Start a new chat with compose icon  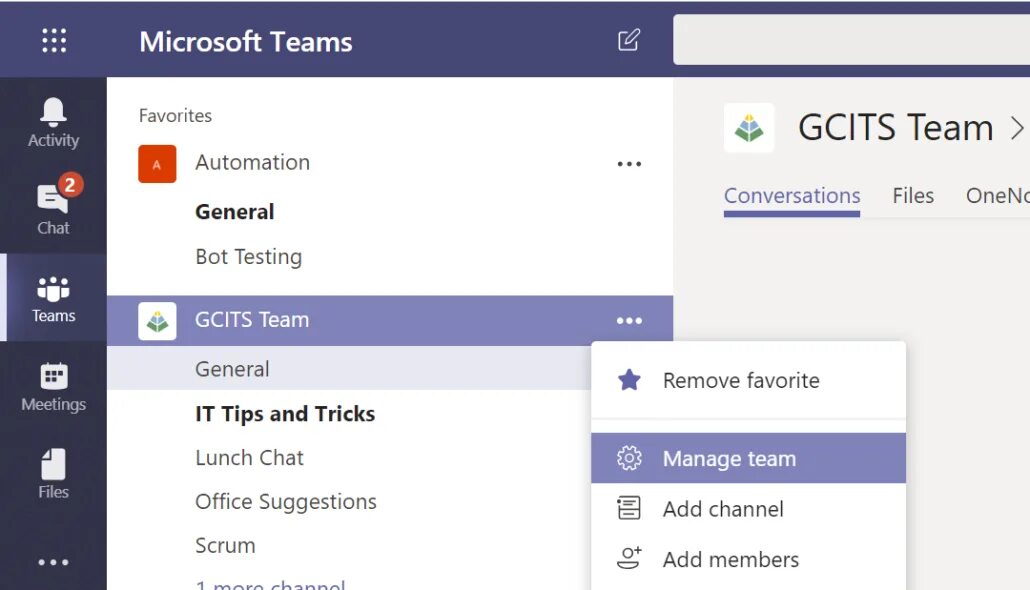[629, 40]
